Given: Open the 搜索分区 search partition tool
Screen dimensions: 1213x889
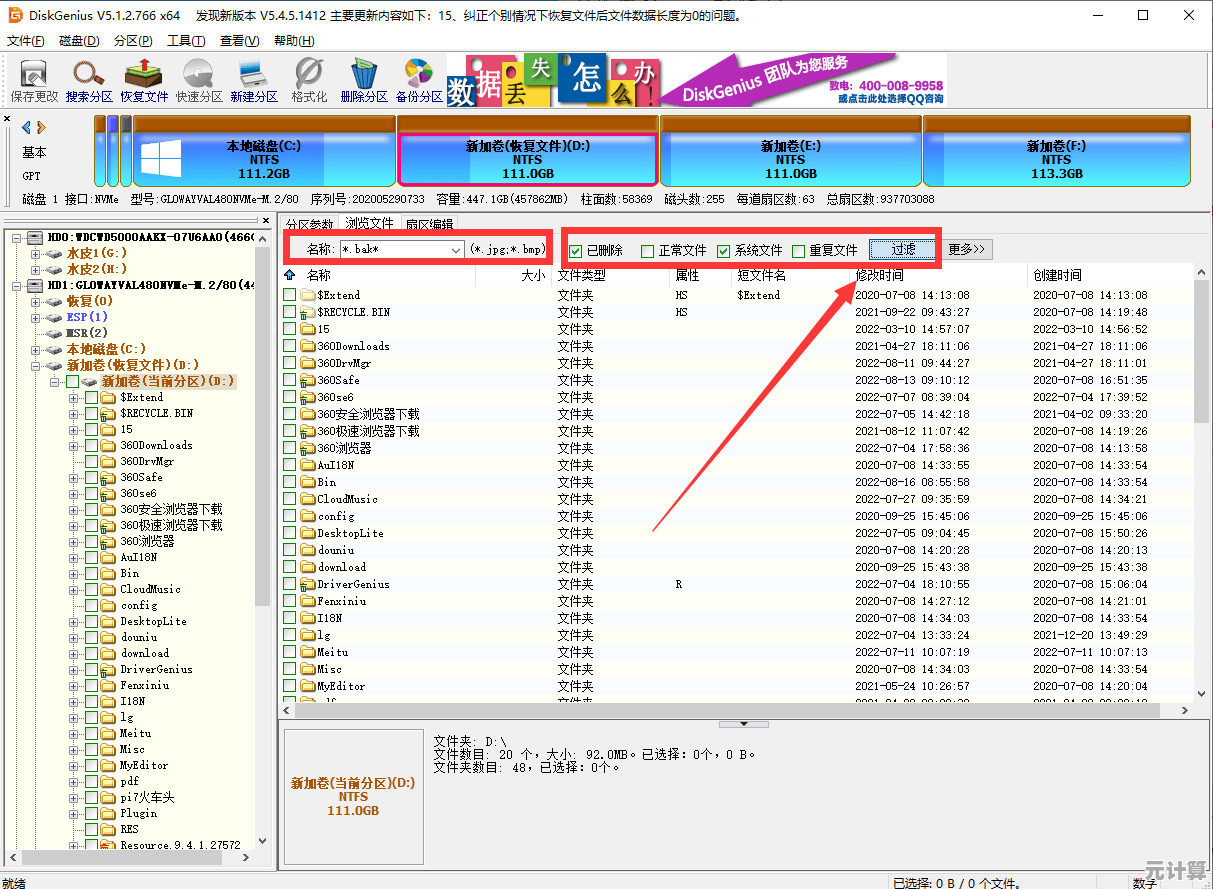Looking at the screenshot, I should [x=89, y=80].
